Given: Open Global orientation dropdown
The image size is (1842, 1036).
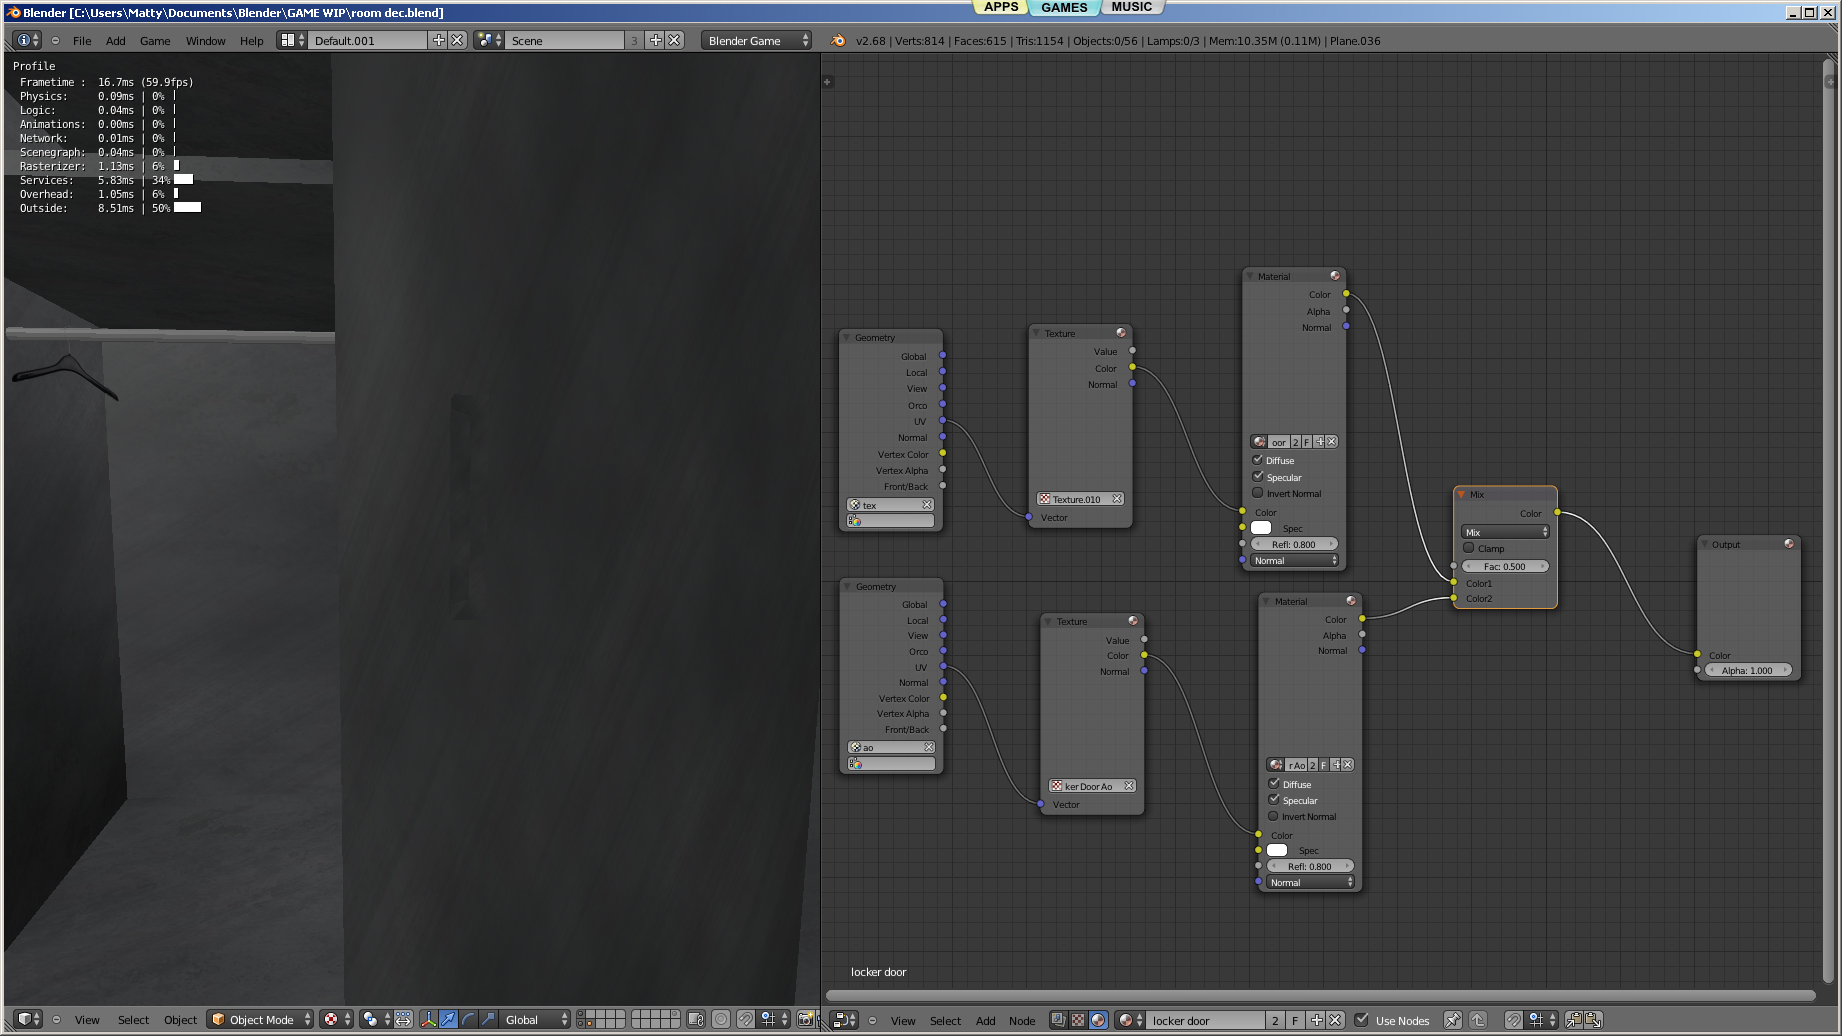Looking at the screenshot, I should point(535,1020).
